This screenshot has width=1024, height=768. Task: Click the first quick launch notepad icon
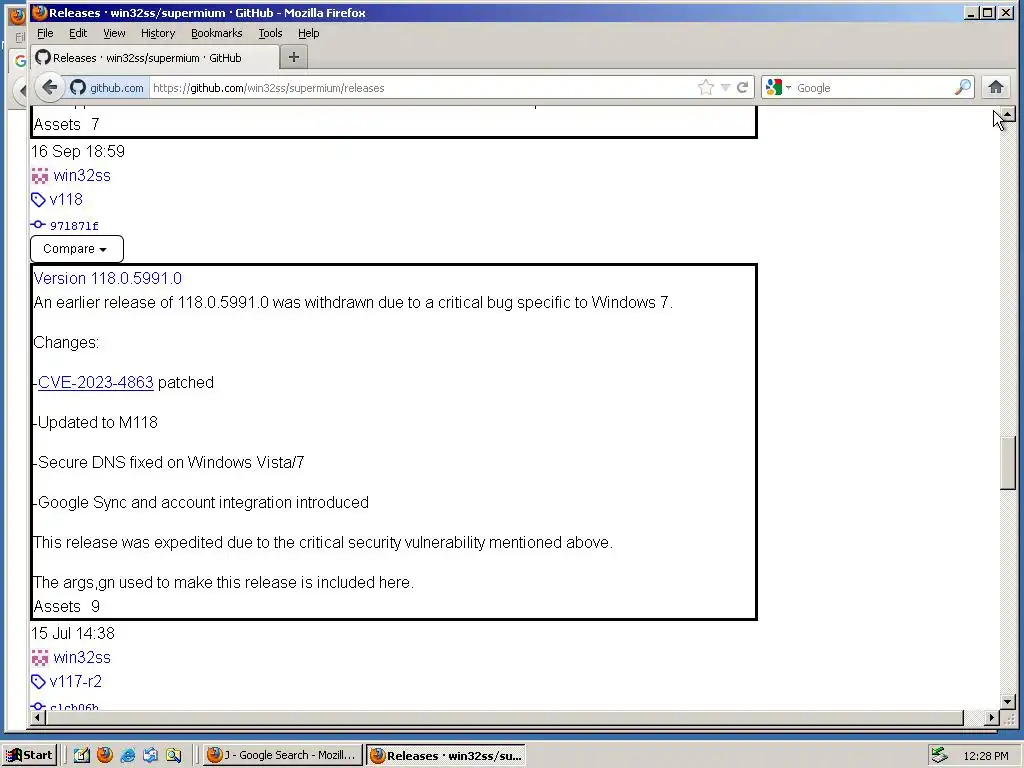[82, 755]
